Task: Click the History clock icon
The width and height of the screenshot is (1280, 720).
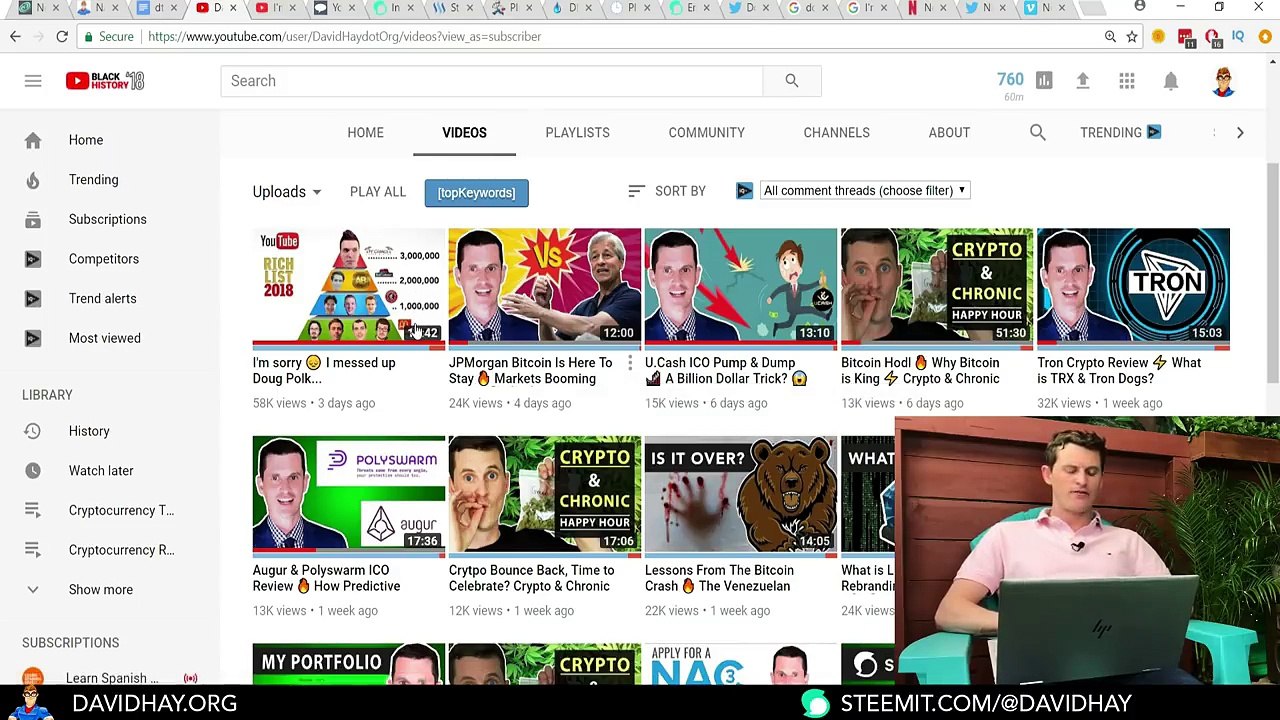Action: [x=33, y=431]
